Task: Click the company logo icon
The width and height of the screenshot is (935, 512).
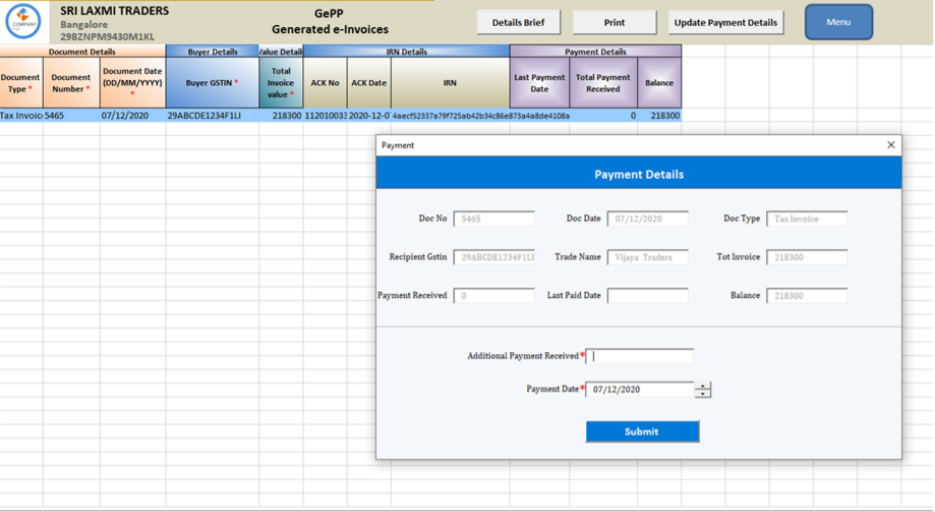Action: coord(24,21)
